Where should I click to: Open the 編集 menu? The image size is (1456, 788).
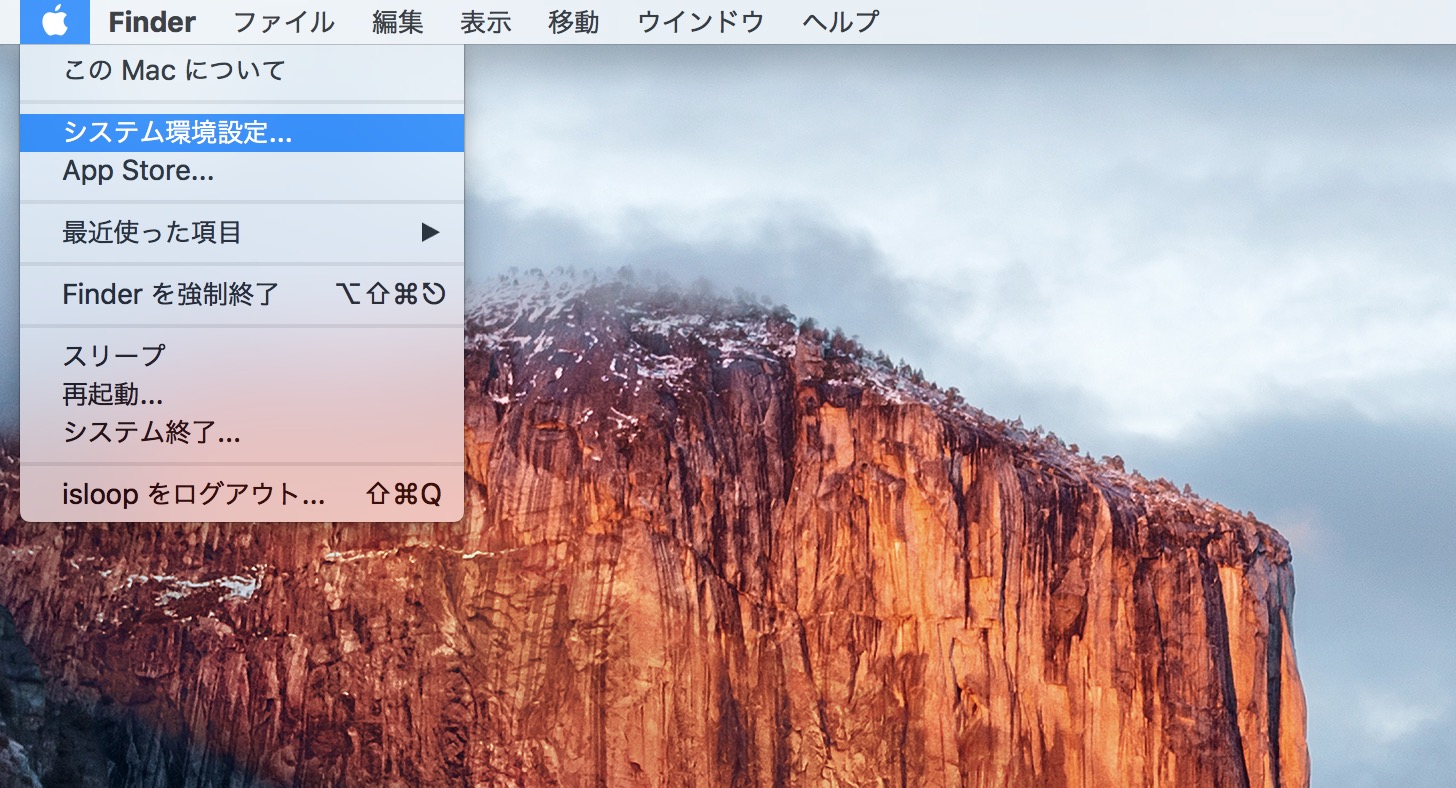click(397, 21)
